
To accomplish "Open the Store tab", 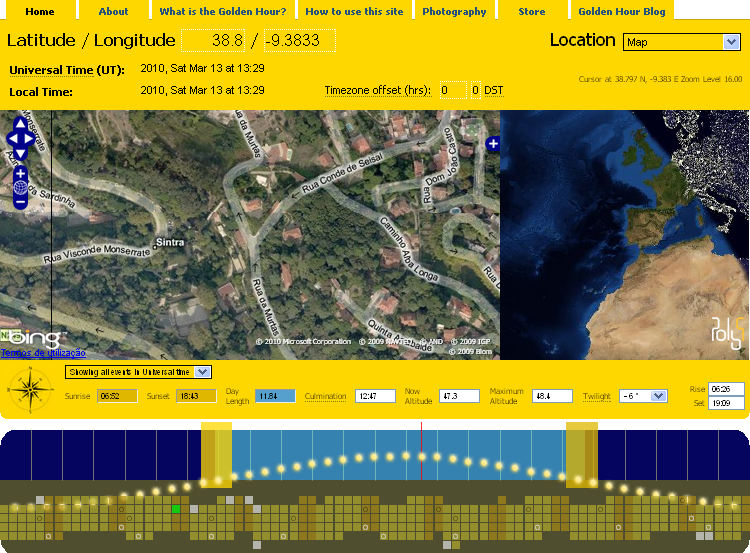I will 532,11.
